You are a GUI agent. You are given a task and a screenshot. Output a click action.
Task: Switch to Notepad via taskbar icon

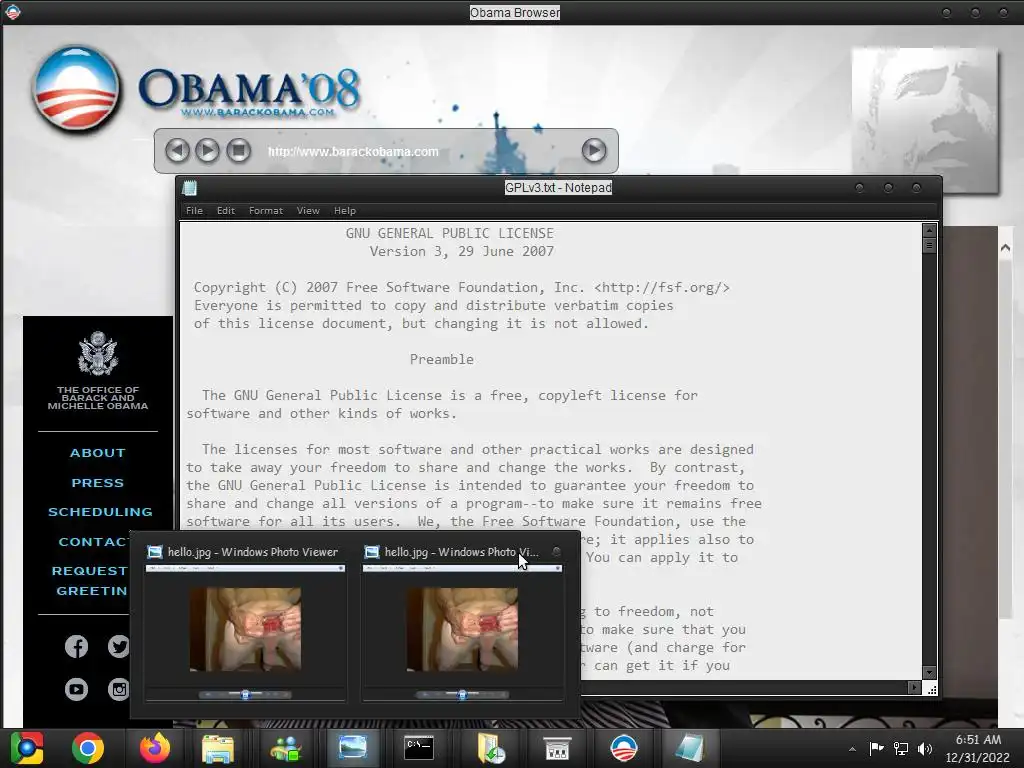click(690, 748)
